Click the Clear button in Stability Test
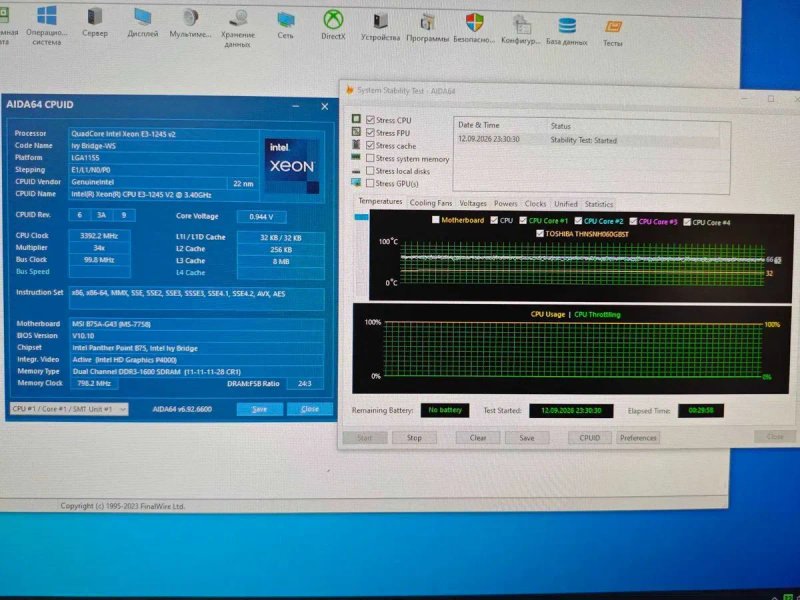This screenshot has height=600, width=800. 478,438
